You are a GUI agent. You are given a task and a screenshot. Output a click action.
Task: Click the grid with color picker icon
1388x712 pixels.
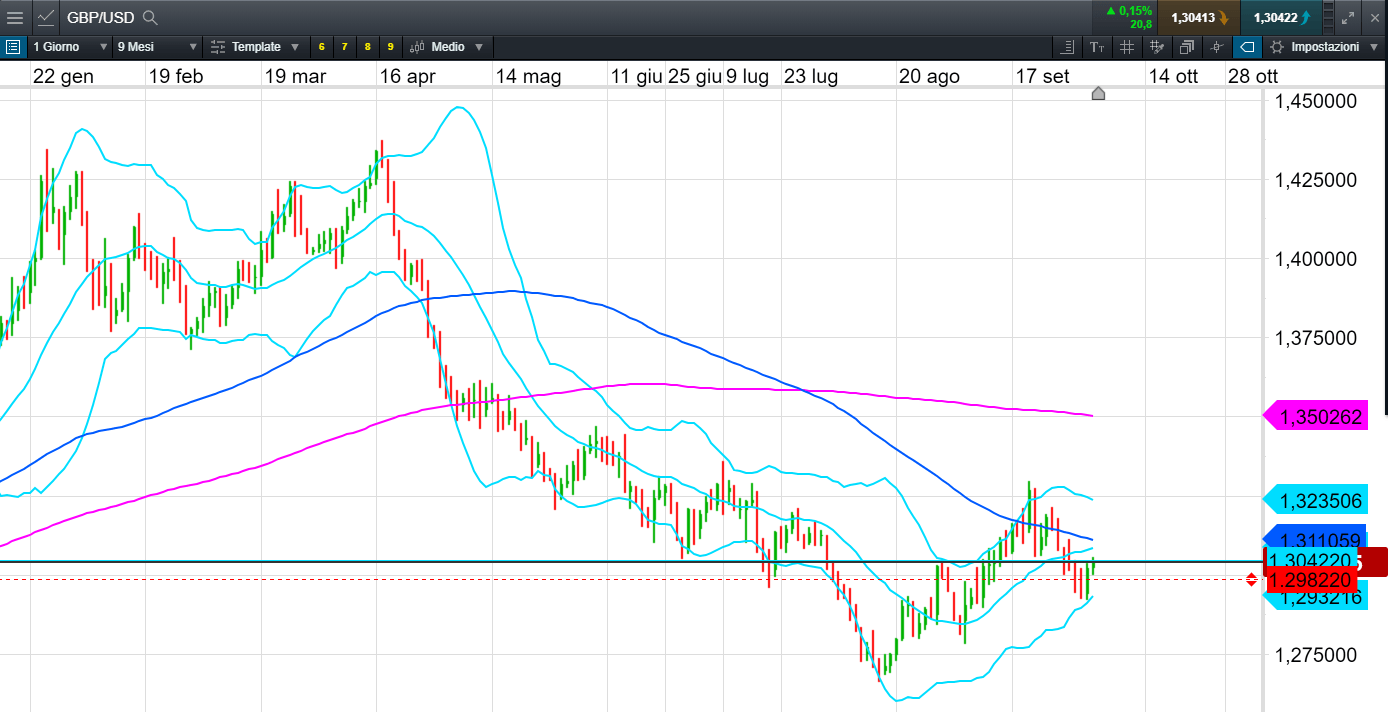1157,47
